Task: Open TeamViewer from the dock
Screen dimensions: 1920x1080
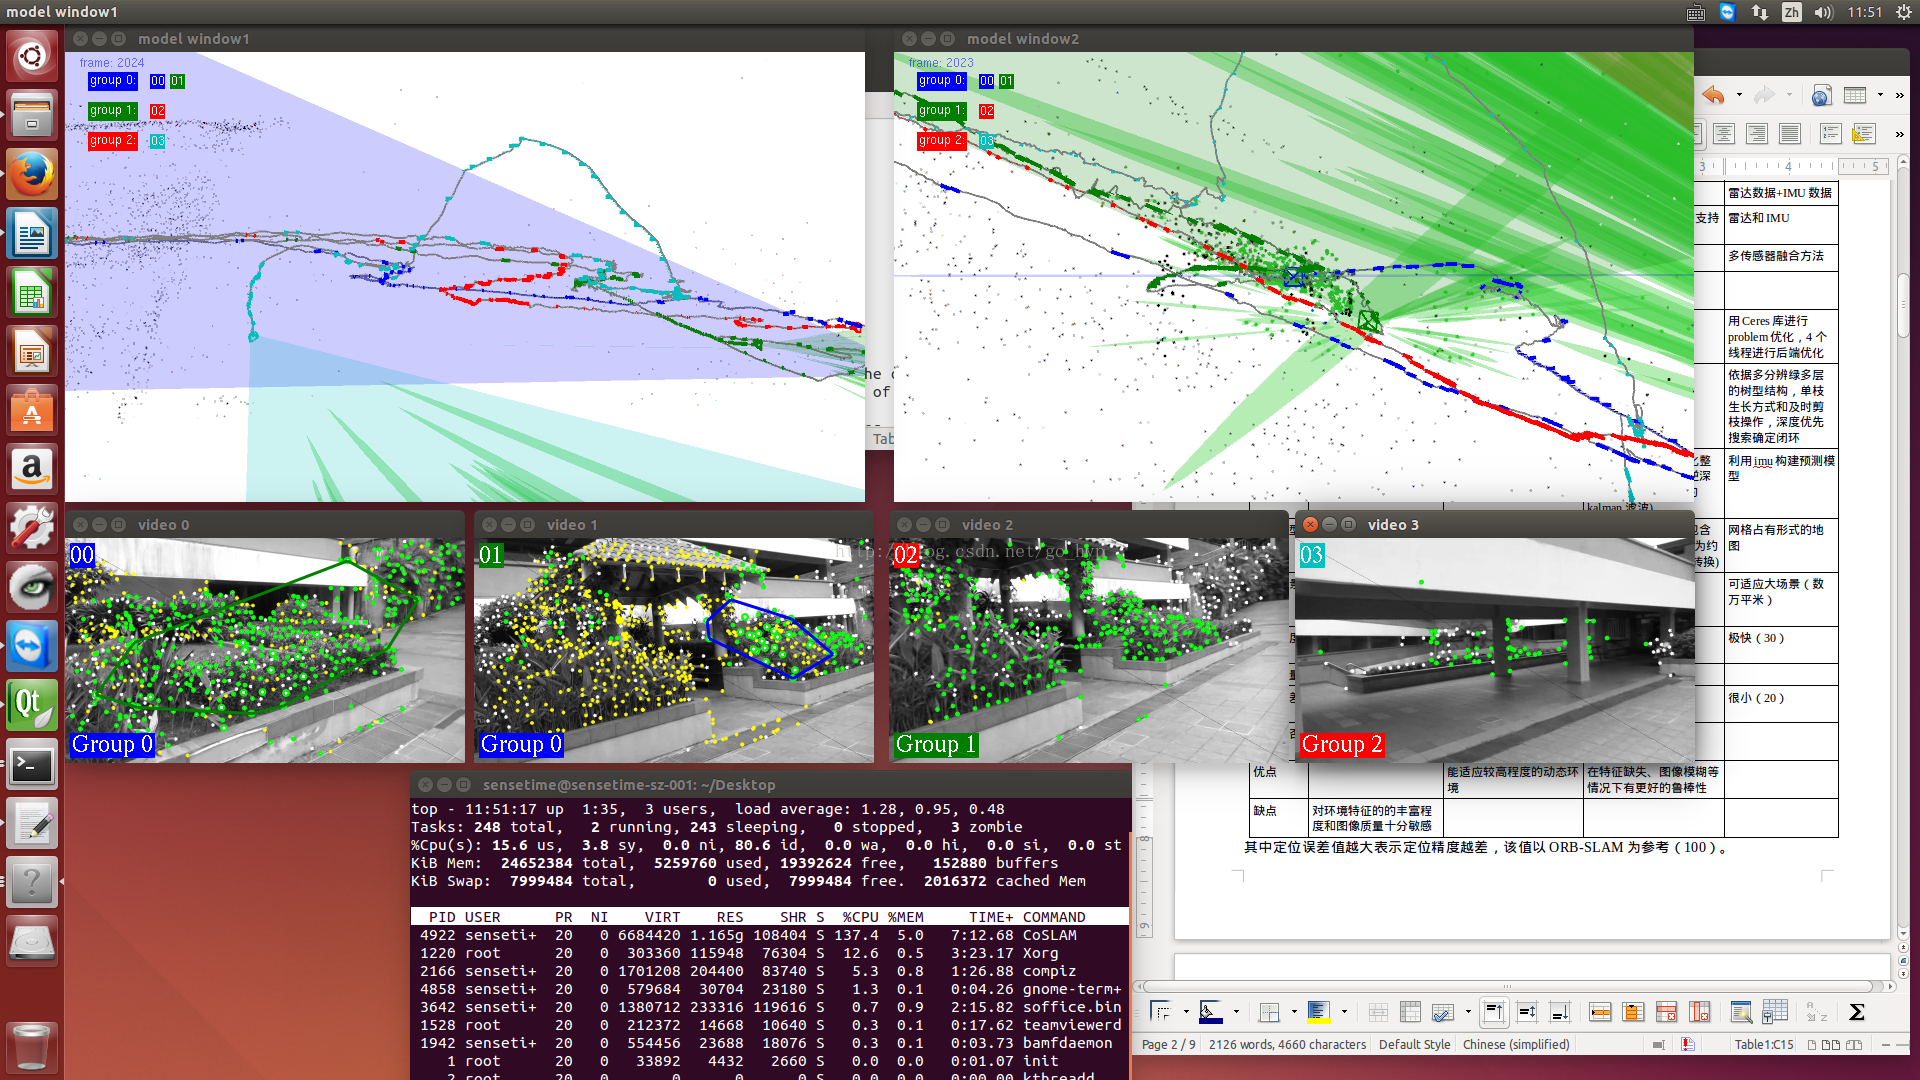Action: click(x=32, y=647)
